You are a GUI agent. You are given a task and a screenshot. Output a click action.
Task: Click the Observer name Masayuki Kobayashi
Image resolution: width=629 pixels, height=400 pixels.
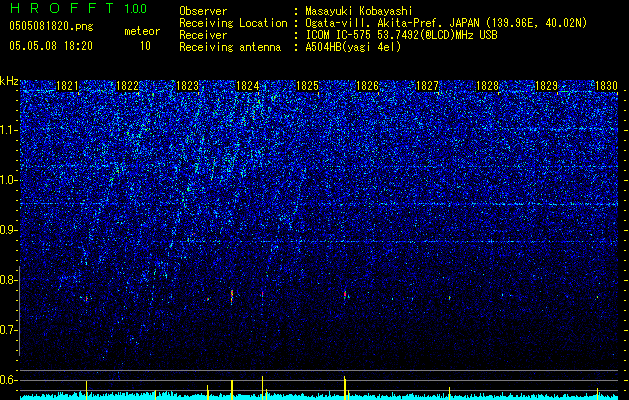pyautogui.click(x=359, y=11)
